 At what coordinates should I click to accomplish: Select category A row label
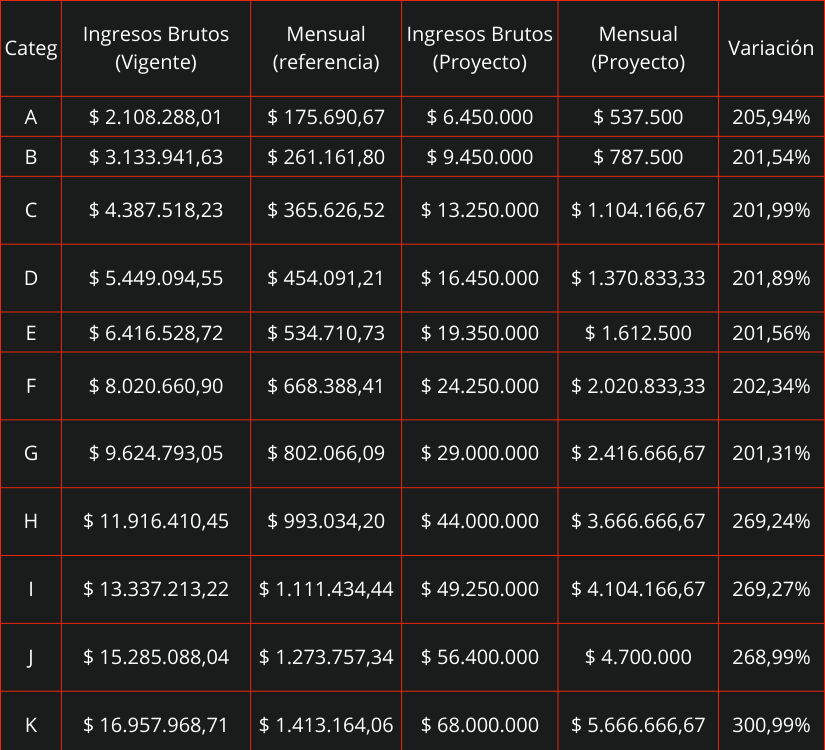point(31,117)
